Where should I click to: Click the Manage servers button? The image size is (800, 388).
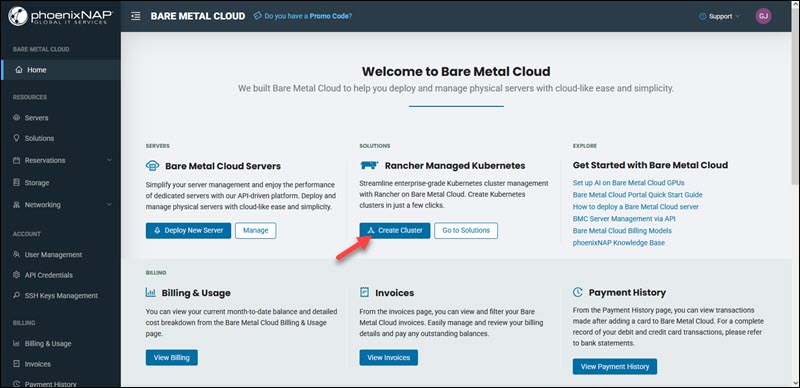[256, 230]
